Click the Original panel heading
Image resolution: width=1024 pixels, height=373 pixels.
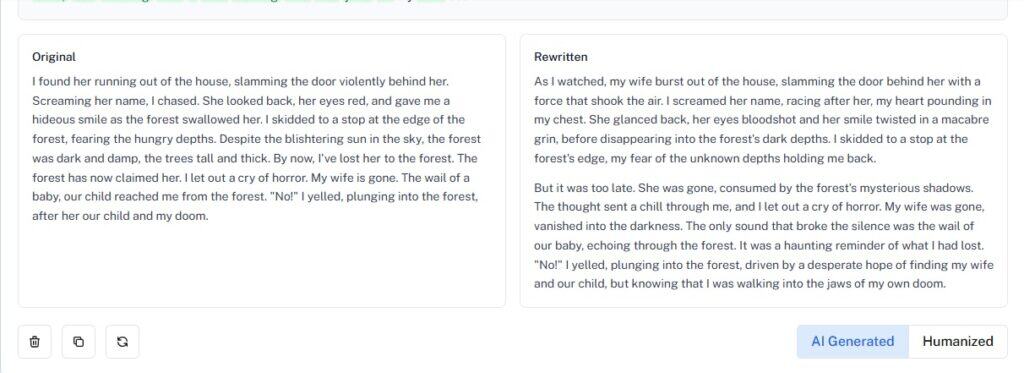coord(54,57)
